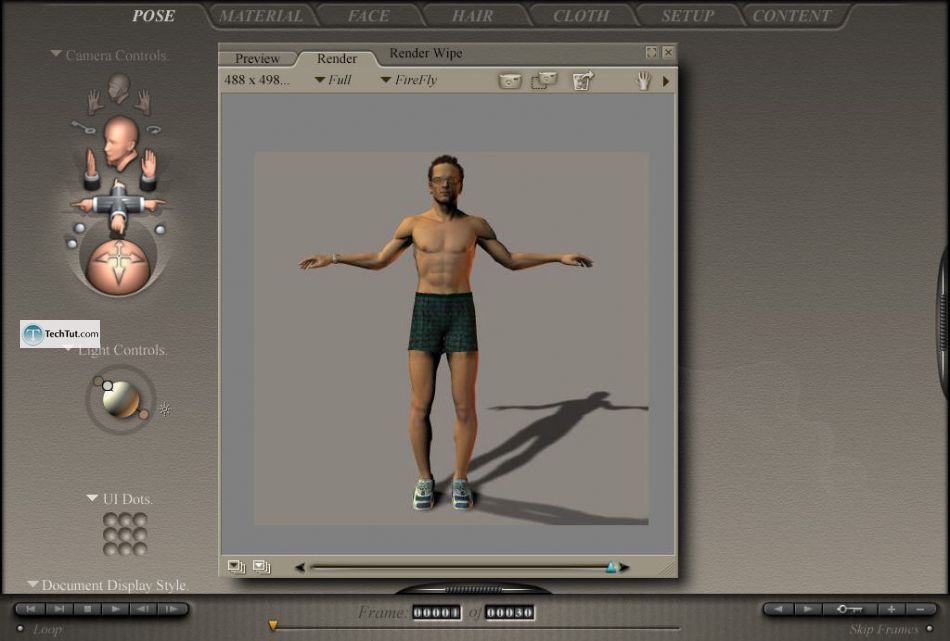Open the Full render size dropdown
Viewport: 950px width, 641px height.
333,80
